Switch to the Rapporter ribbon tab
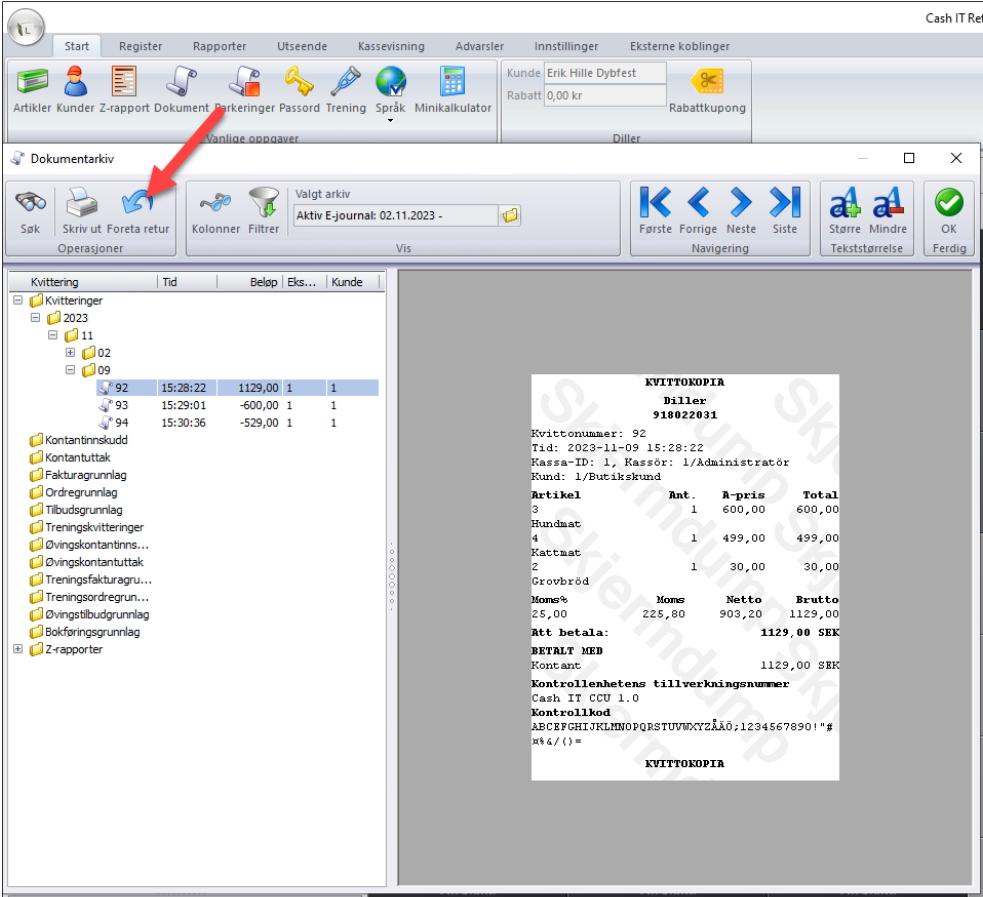Viewport: 983px width, 897px height. click(x=220, y=46)
